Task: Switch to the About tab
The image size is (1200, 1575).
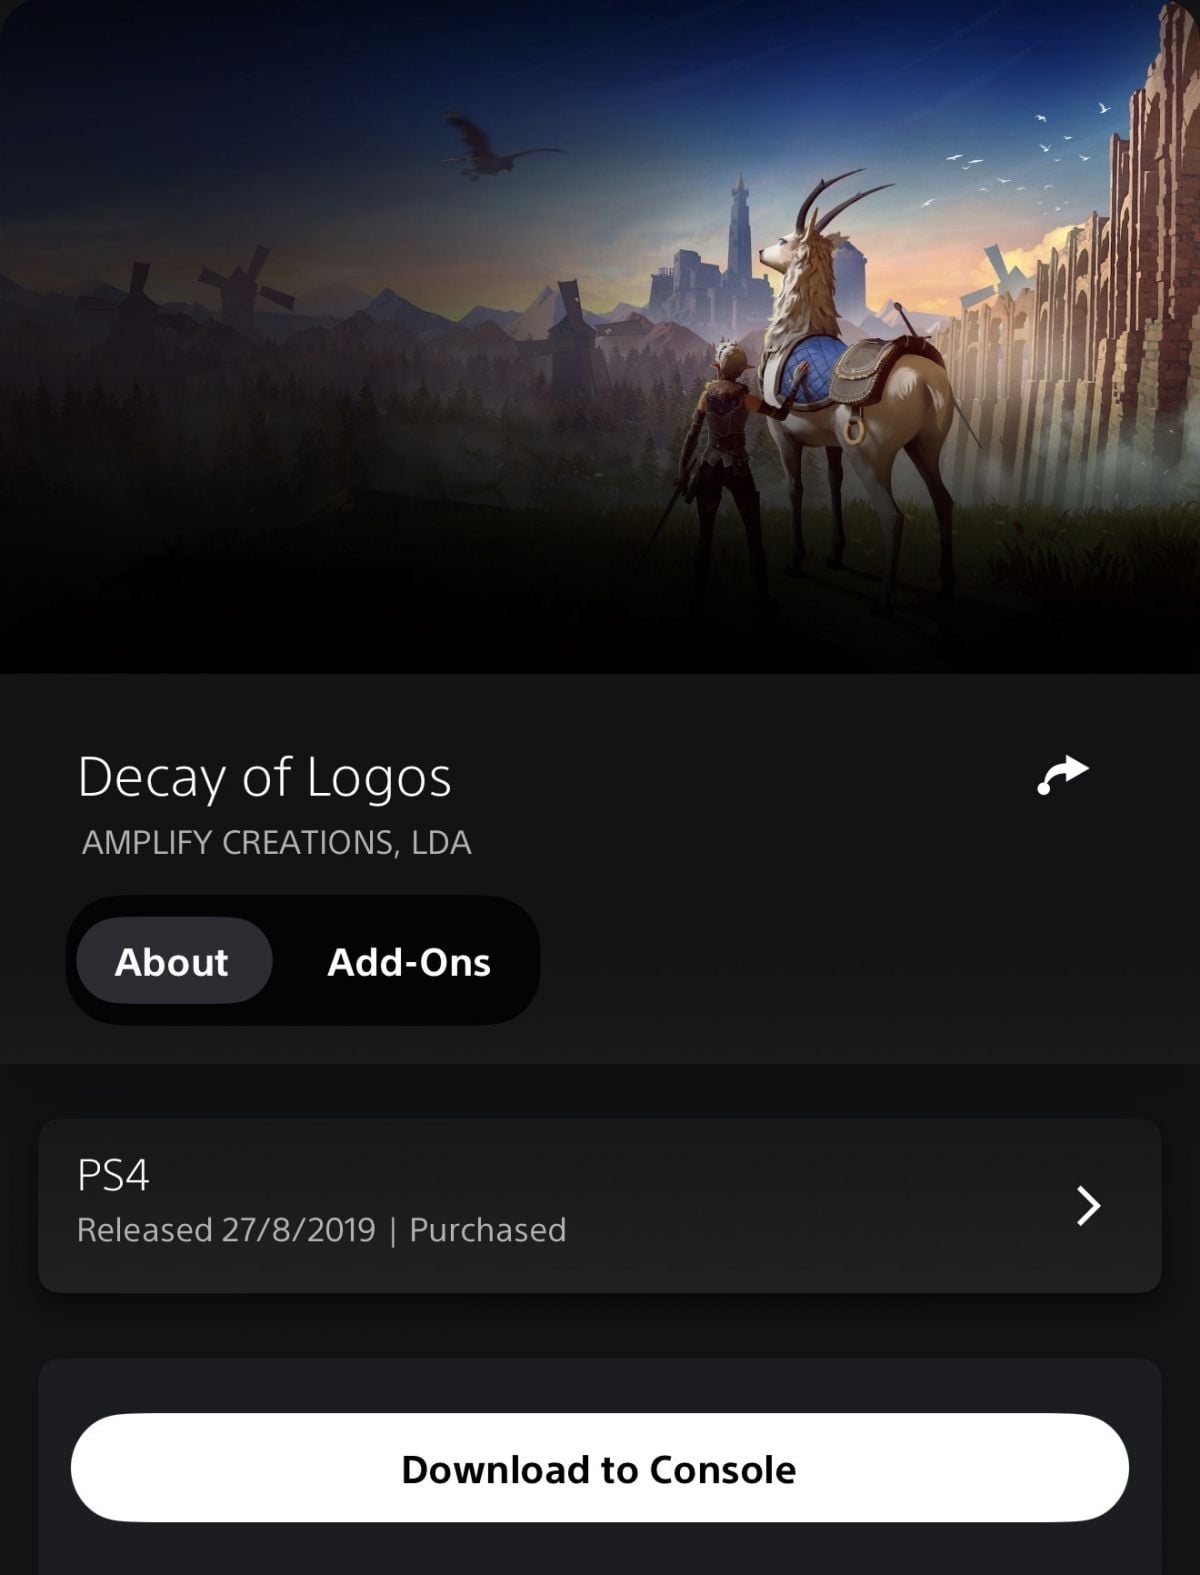Action: pyautogui.click(x=174, y=961)
